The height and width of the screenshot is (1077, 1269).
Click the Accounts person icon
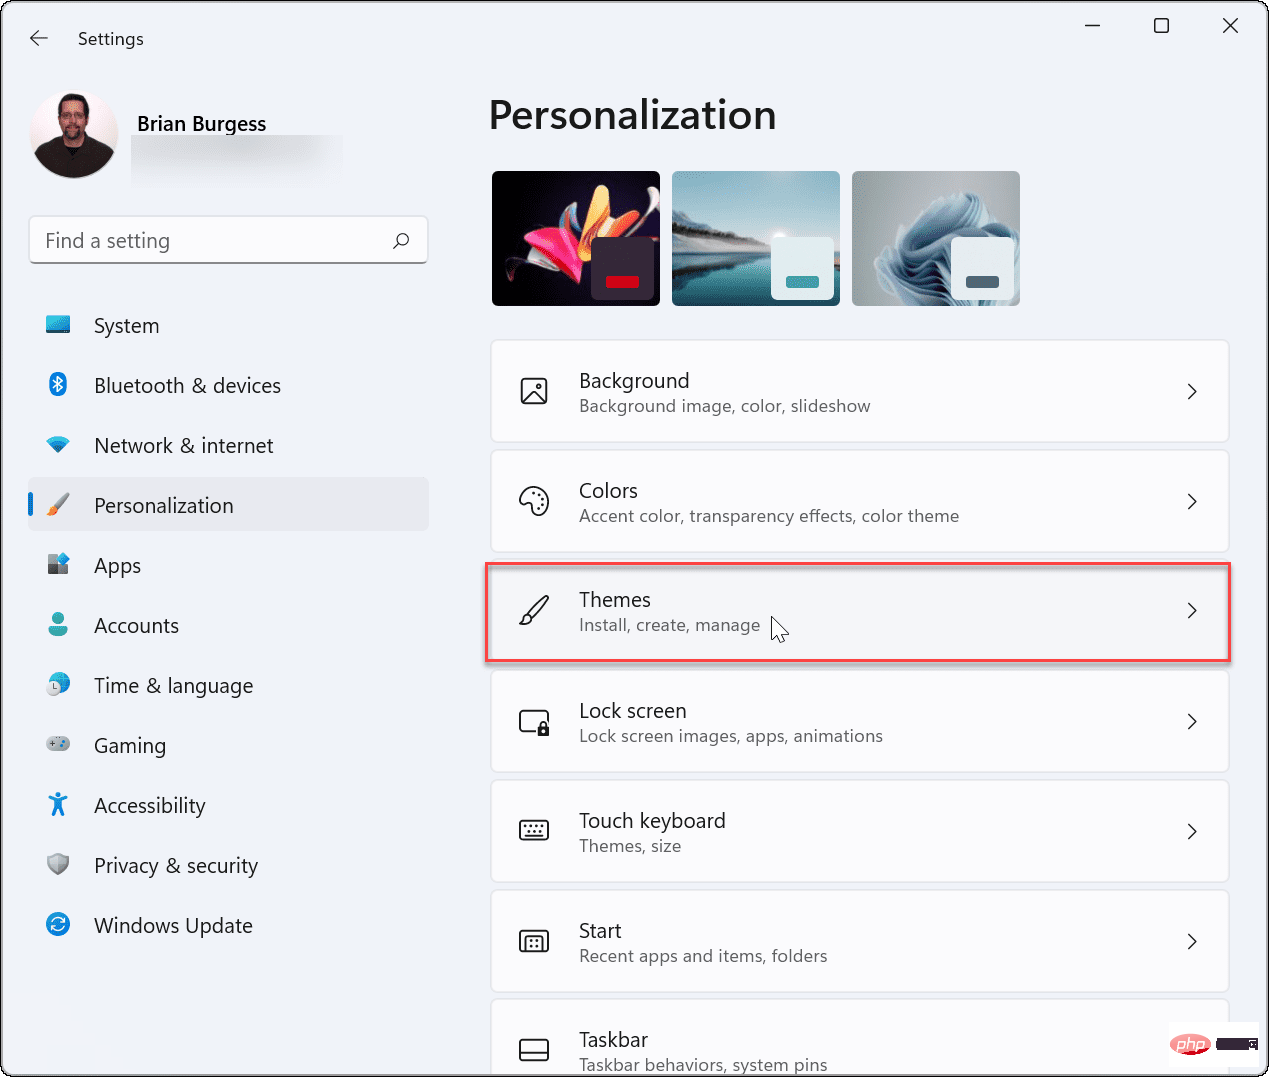tap(58, 624)
